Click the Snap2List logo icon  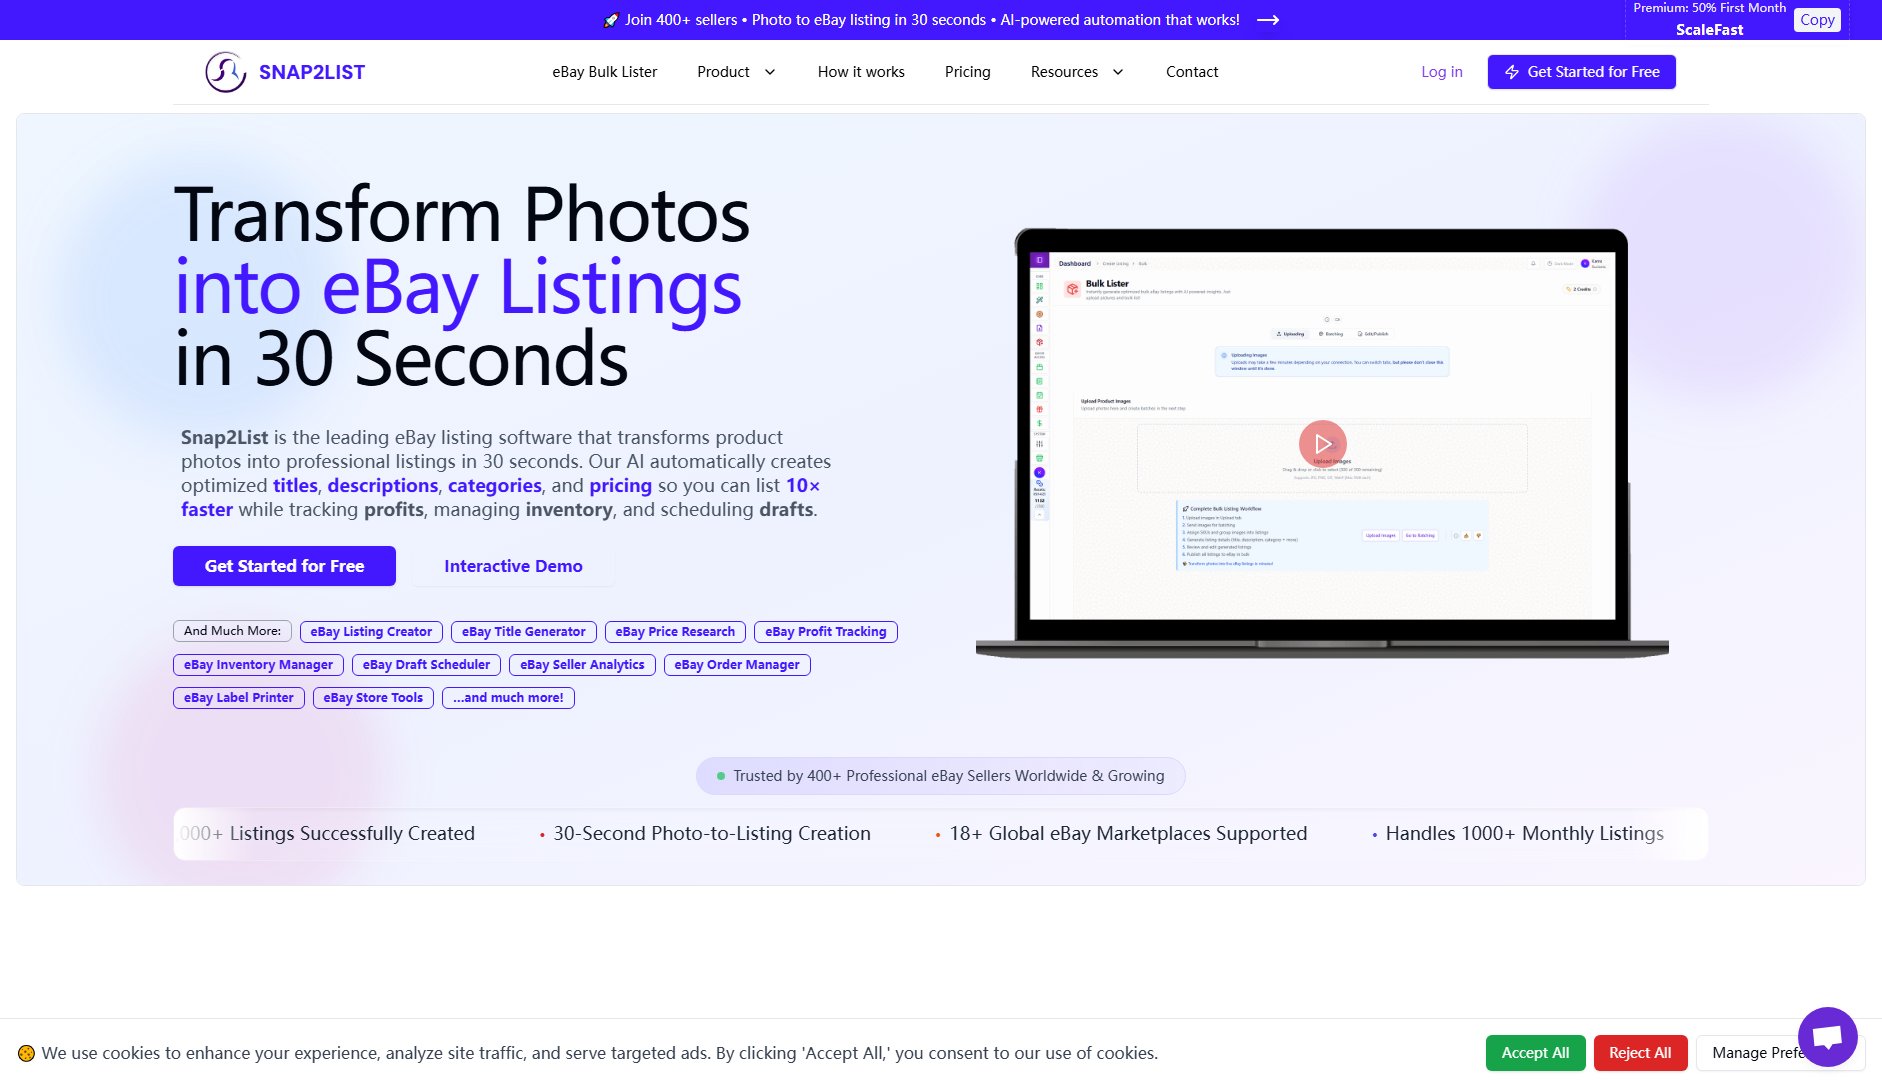point(225,72)
